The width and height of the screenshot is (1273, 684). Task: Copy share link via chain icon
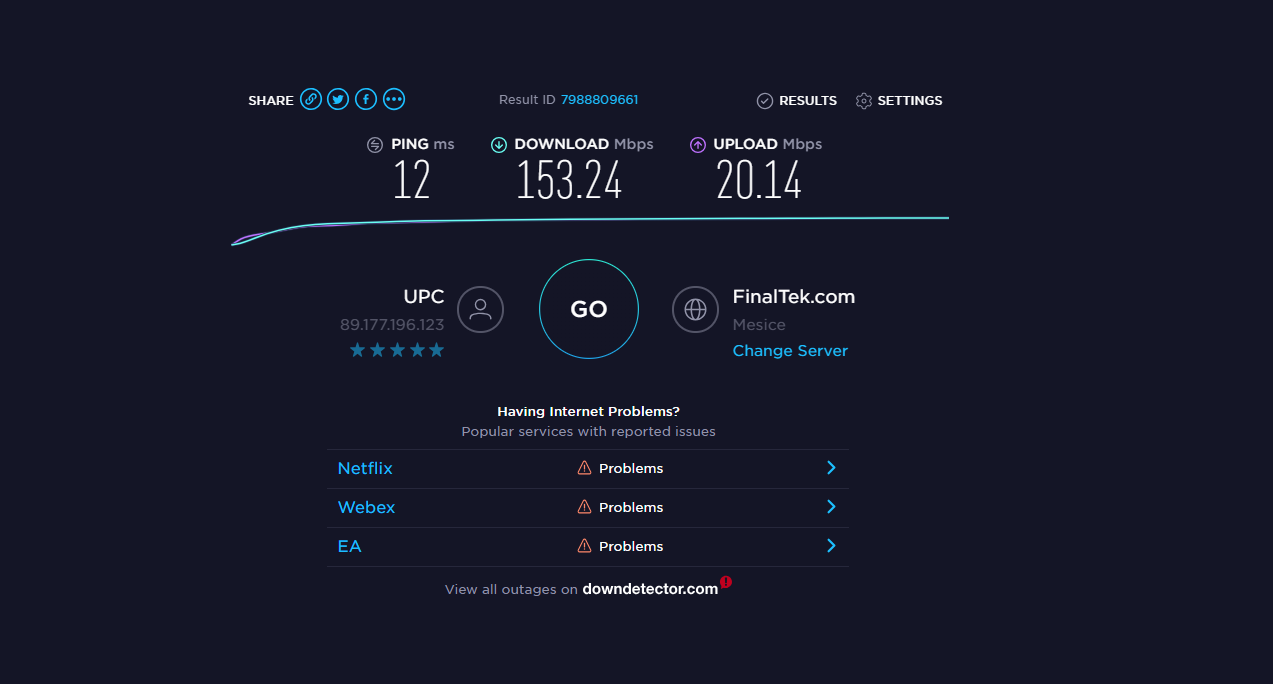pyautogui.click(x=311, y=99)
